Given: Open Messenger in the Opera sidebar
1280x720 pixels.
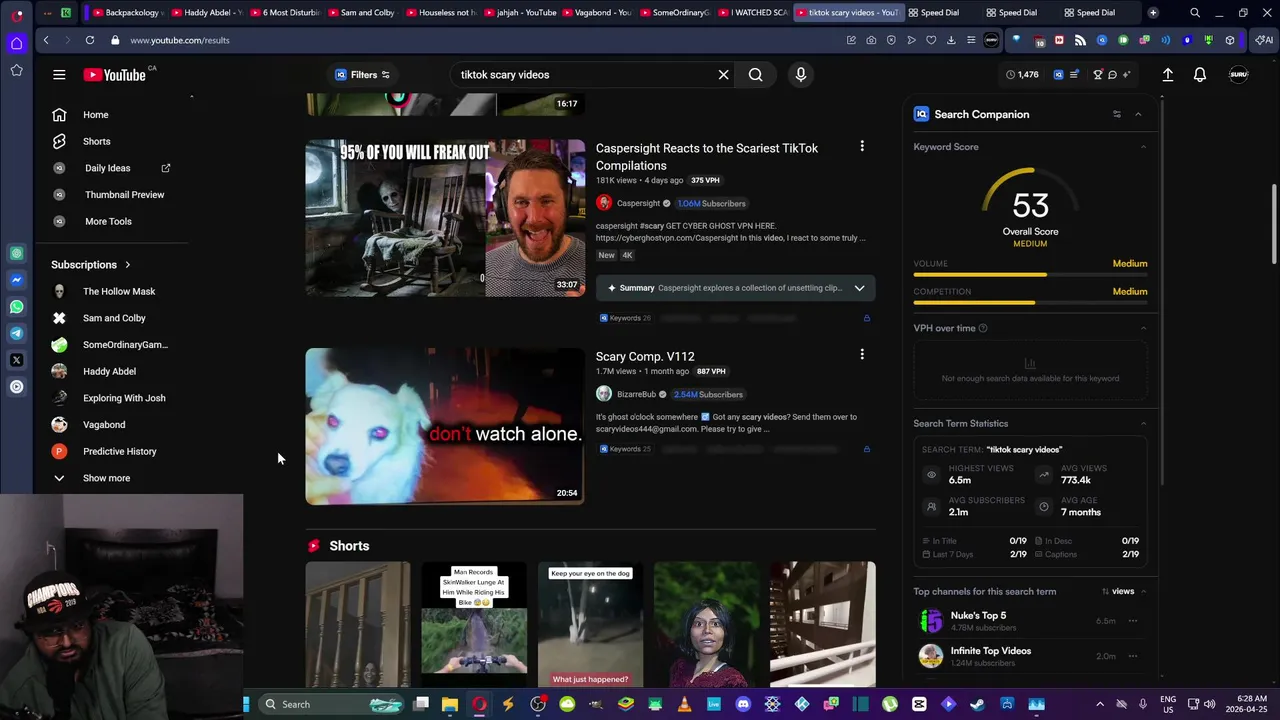Looking at the screenshot, I should click(x=16, y=280).
